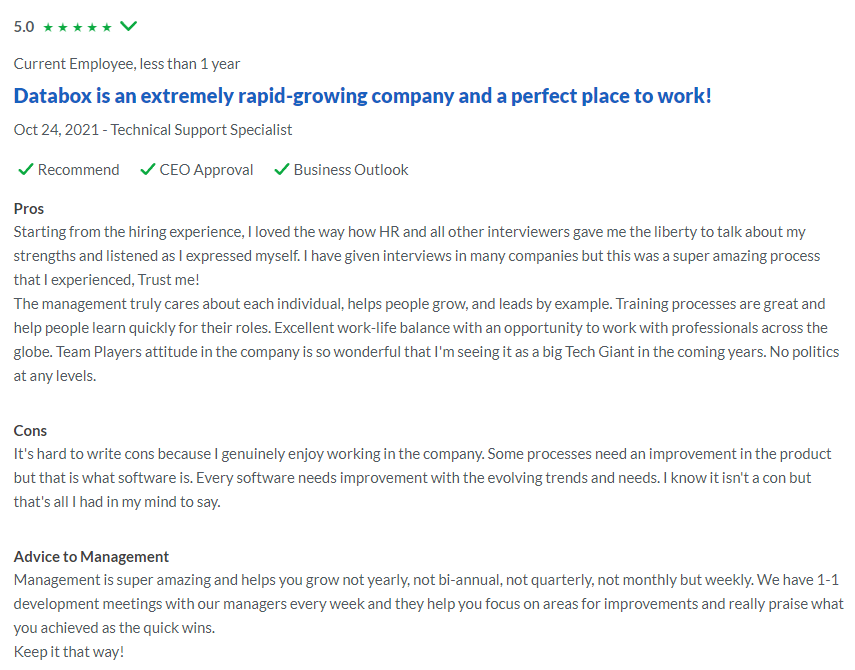Click the fifth green rating star
855x670 pixels.
coord(107,27)
